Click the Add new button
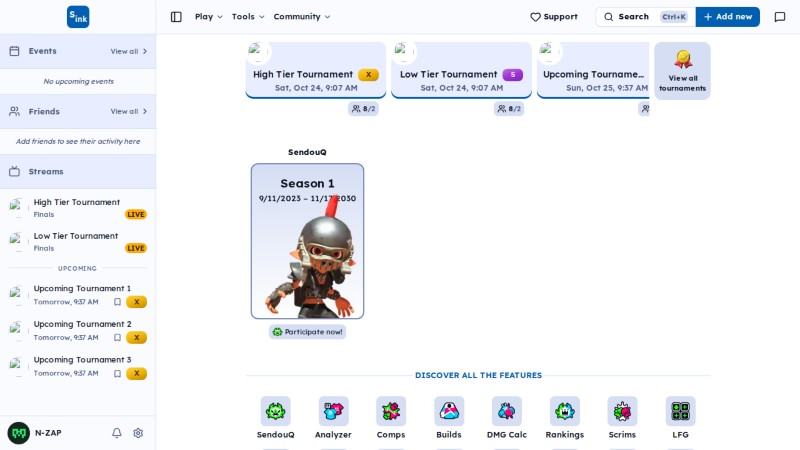The image size is (800, 450). point(728,17)
